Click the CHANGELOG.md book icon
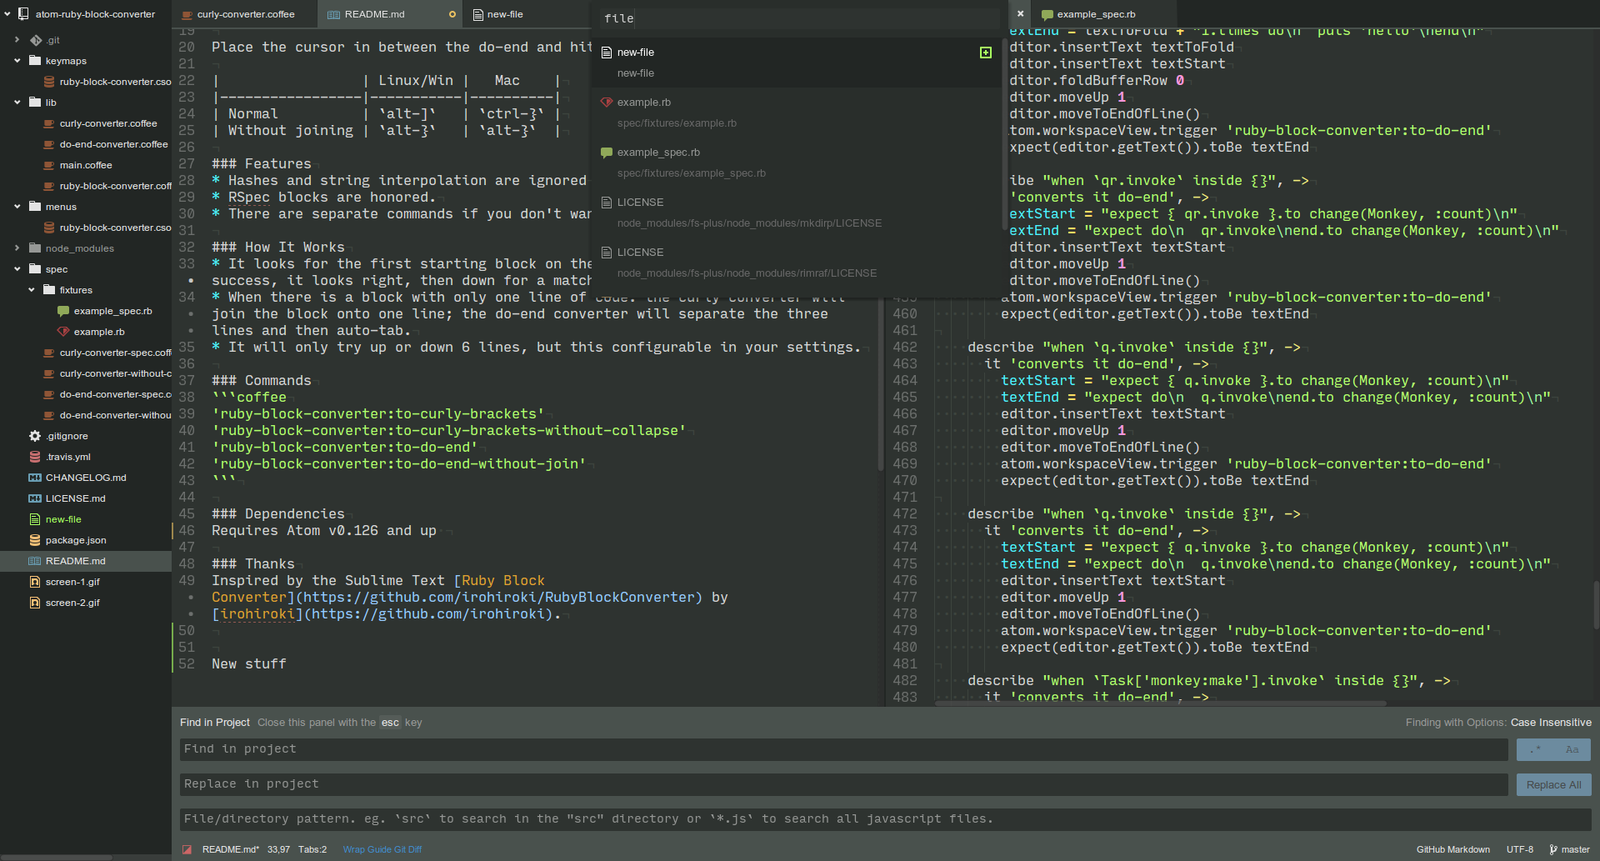The image size is (1600, 861). pos(35,478)
